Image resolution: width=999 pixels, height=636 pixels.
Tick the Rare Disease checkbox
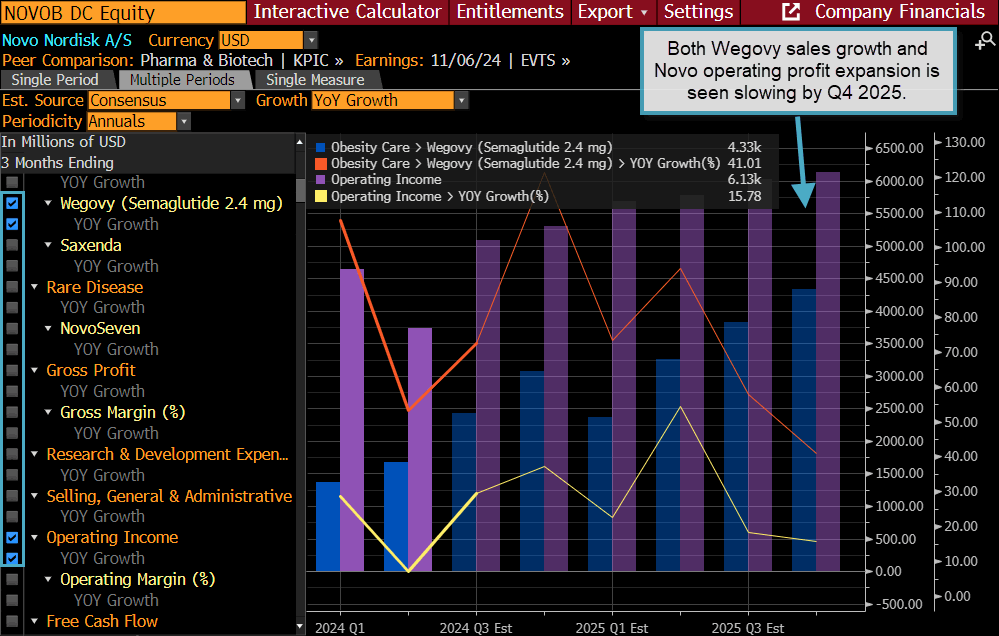12,287
